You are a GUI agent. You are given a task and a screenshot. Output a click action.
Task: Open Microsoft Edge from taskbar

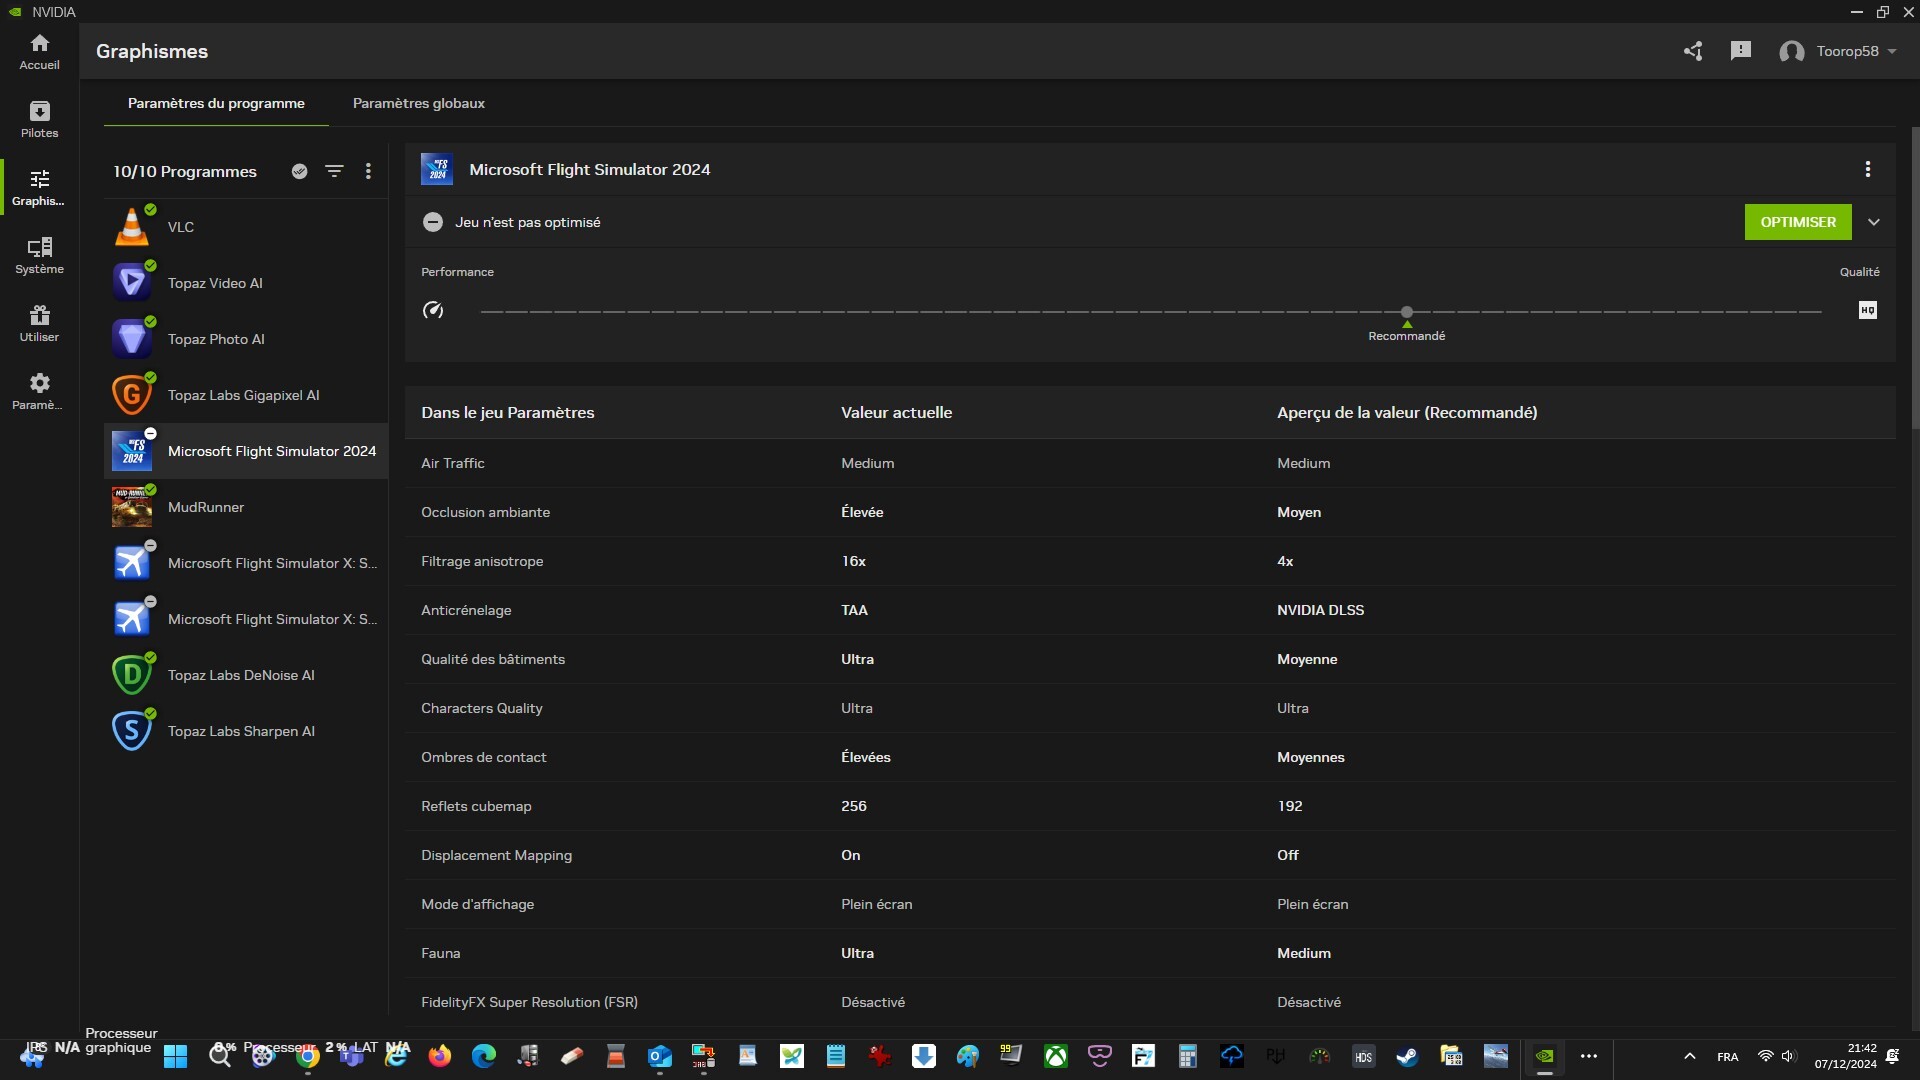[483, 1056]
